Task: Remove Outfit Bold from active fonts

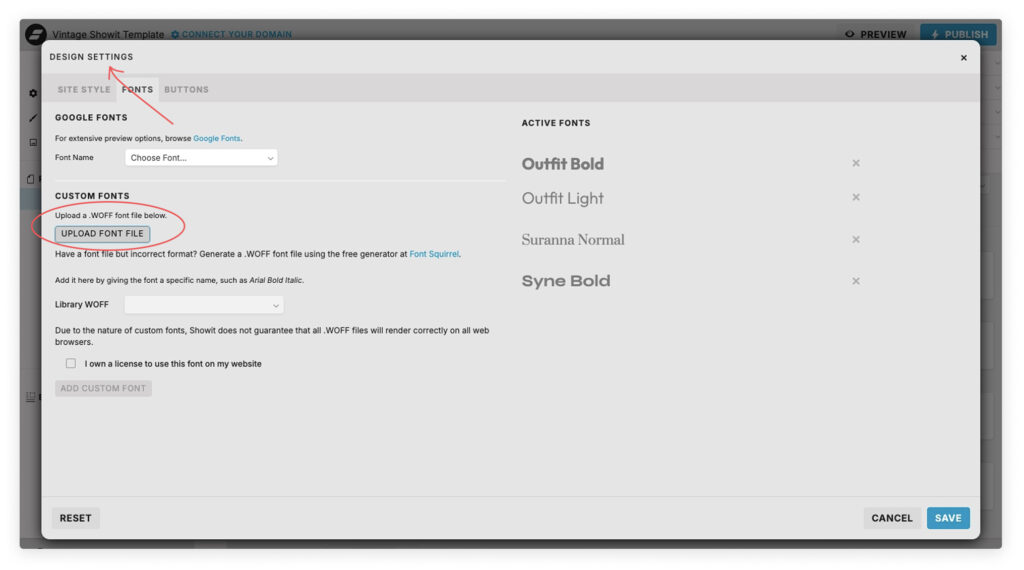Action: (856, 163)
